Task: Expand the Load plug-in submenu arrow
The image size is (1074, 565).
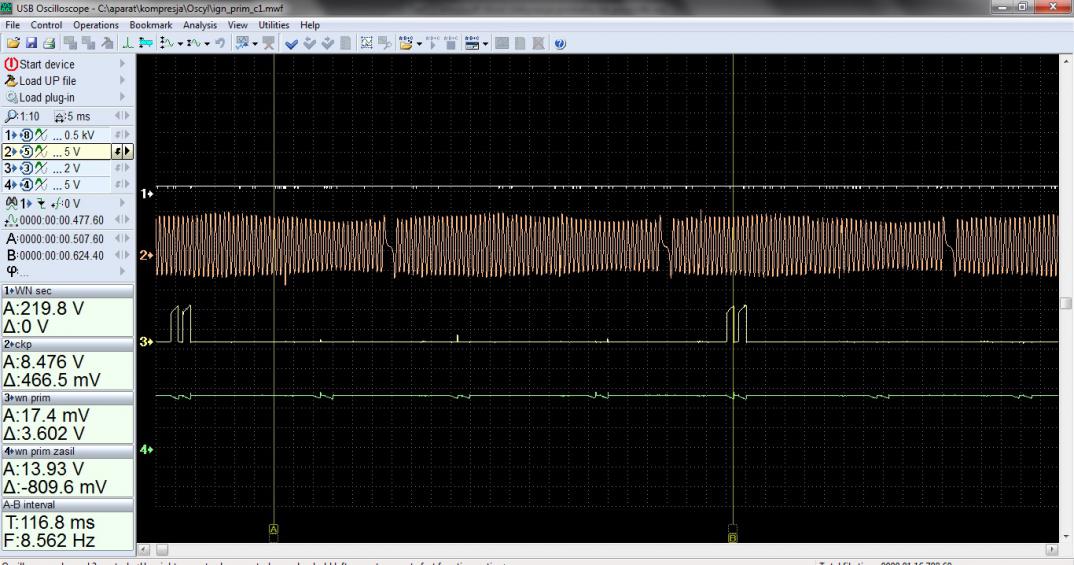Action: [x=122, y=98]
